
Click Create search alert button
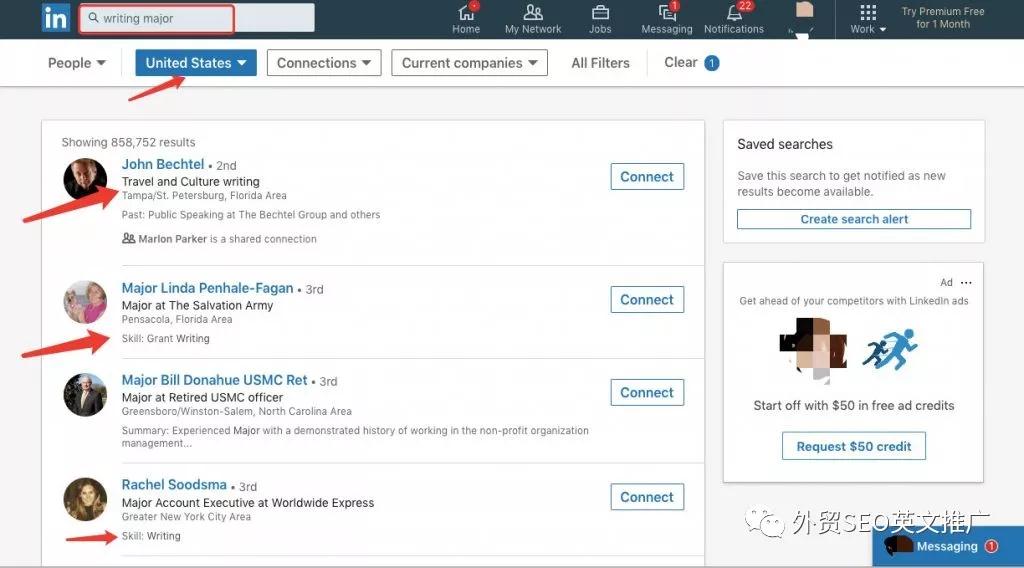(854, 219)
